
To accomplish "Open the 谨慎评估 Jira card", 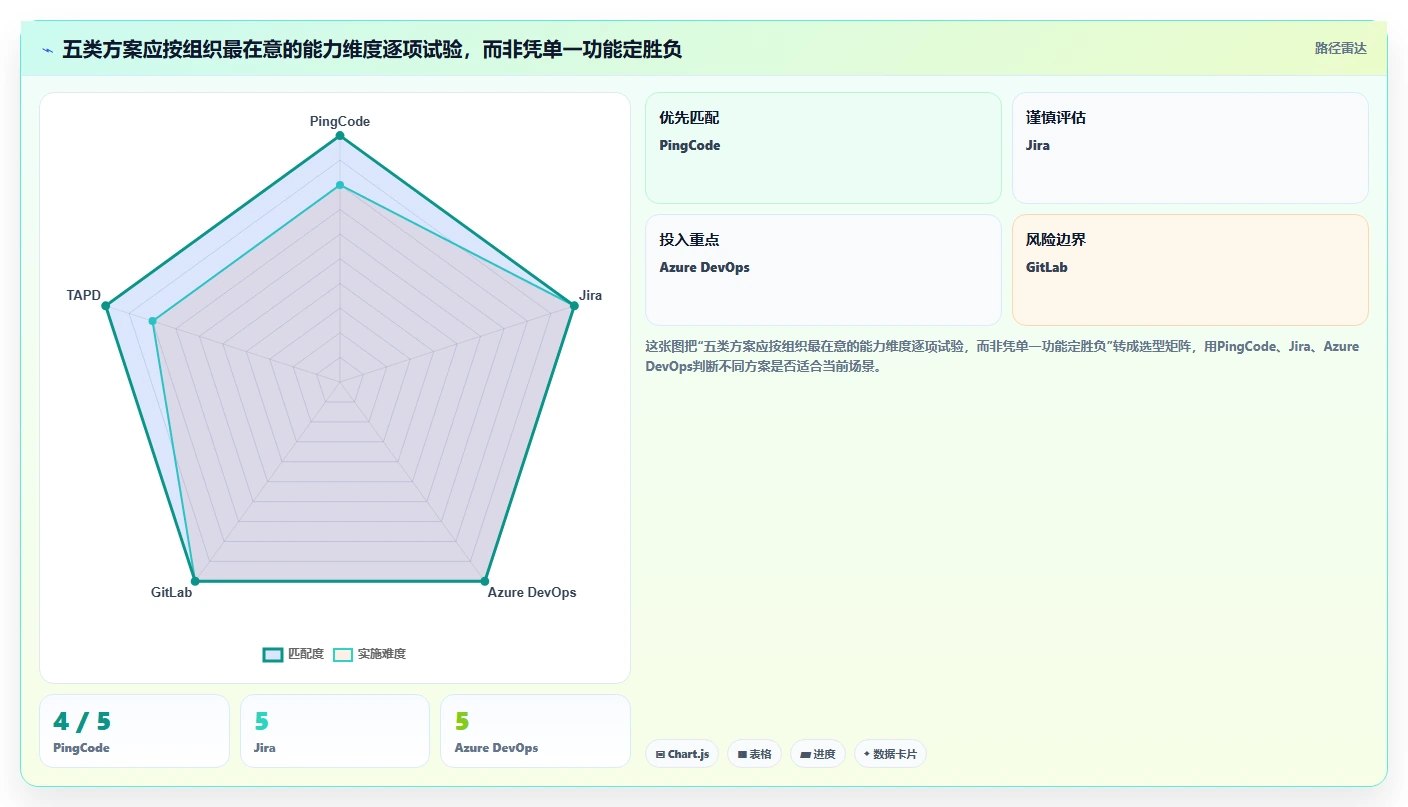I will click(x=1190, y=148).
